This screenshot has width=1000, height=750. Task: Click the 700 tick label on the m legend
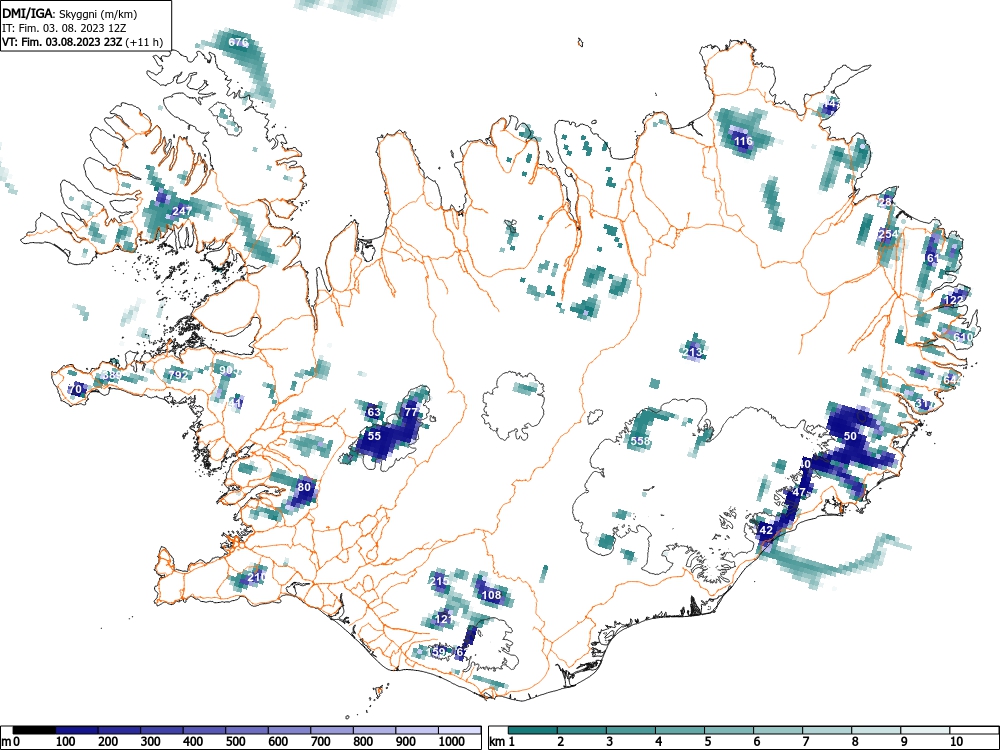[x=320, y=742]
